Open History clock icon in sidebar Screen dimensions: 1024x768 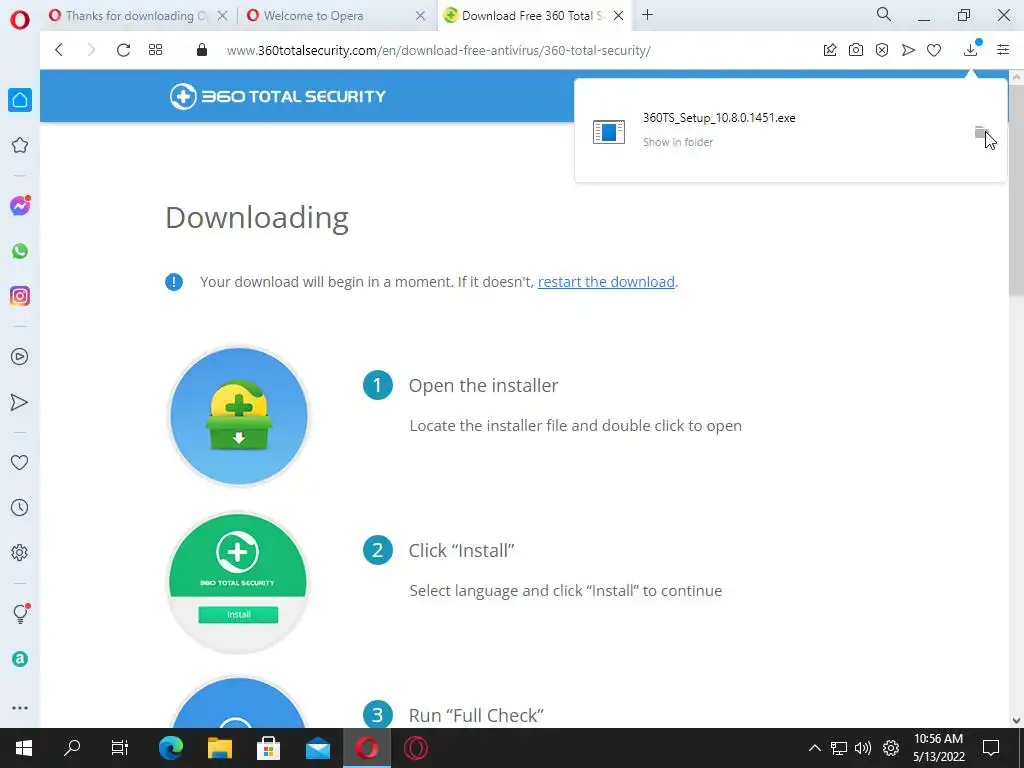[20, 507]
